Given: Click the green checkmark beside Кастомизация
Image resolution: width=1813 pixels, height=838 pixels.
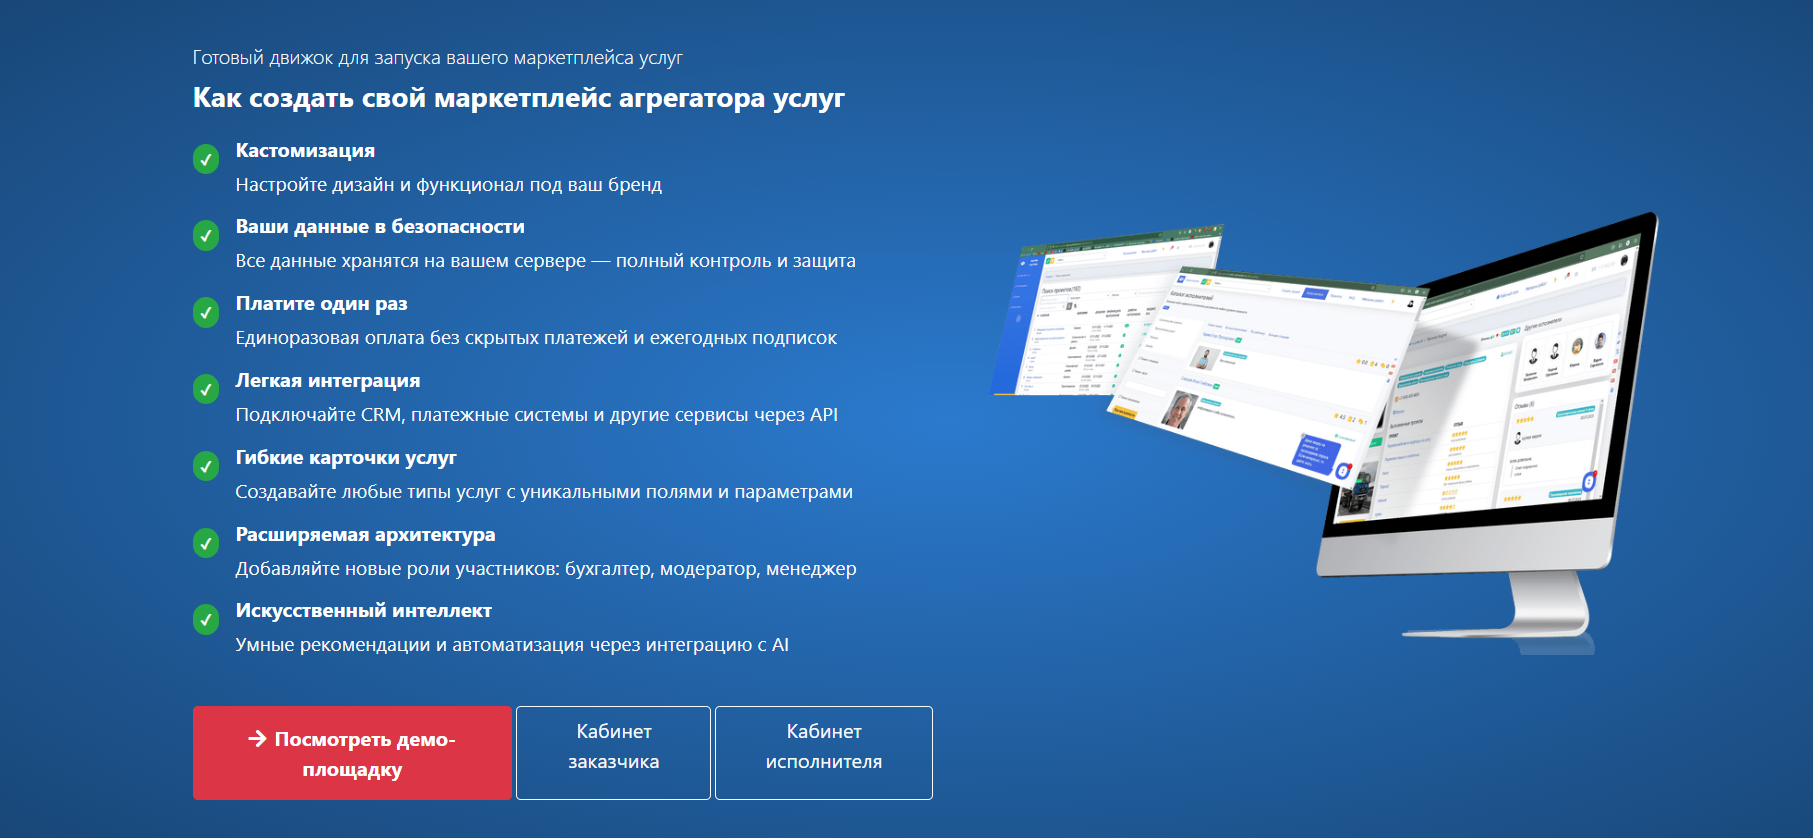Looking at the screenshot, I should click(x=206, y=159).
